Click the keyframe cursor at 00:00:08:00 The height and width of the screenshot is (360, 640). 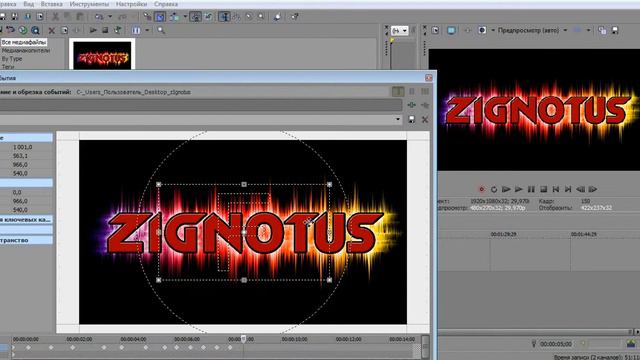pos(243,339)
